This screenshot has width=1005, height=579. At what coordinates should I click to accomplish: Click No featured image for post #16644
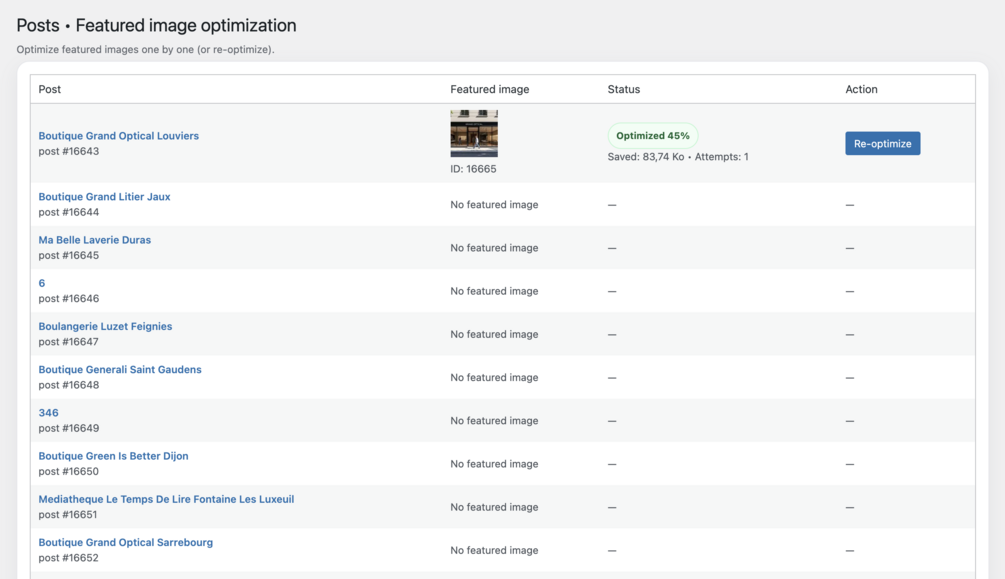pyautogui.click(x=494, y=205)
